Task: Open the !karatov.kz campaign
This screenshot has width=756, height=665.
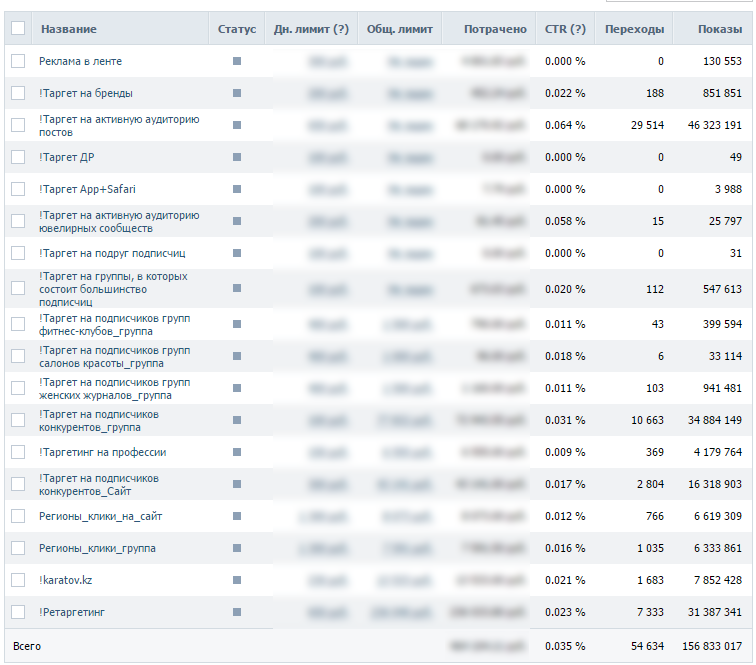Action: tap(66, 580)
